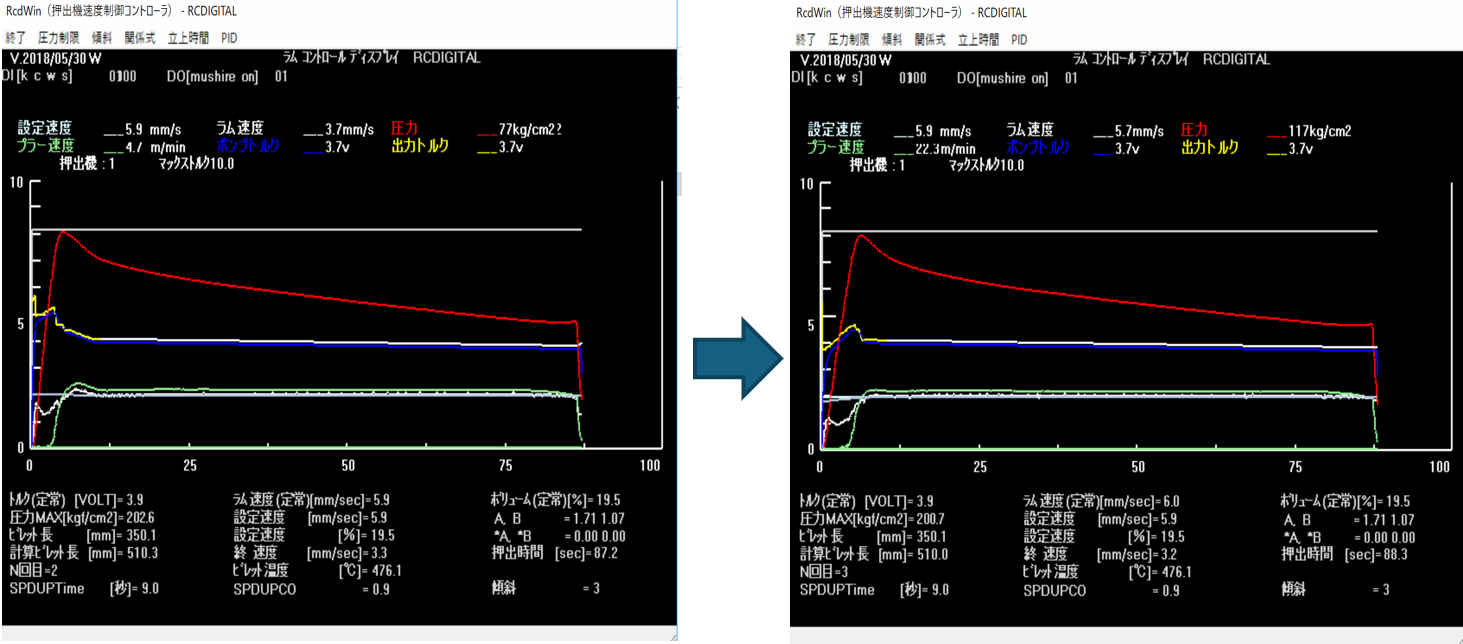Click PID menu in right window

point(1019,40)
